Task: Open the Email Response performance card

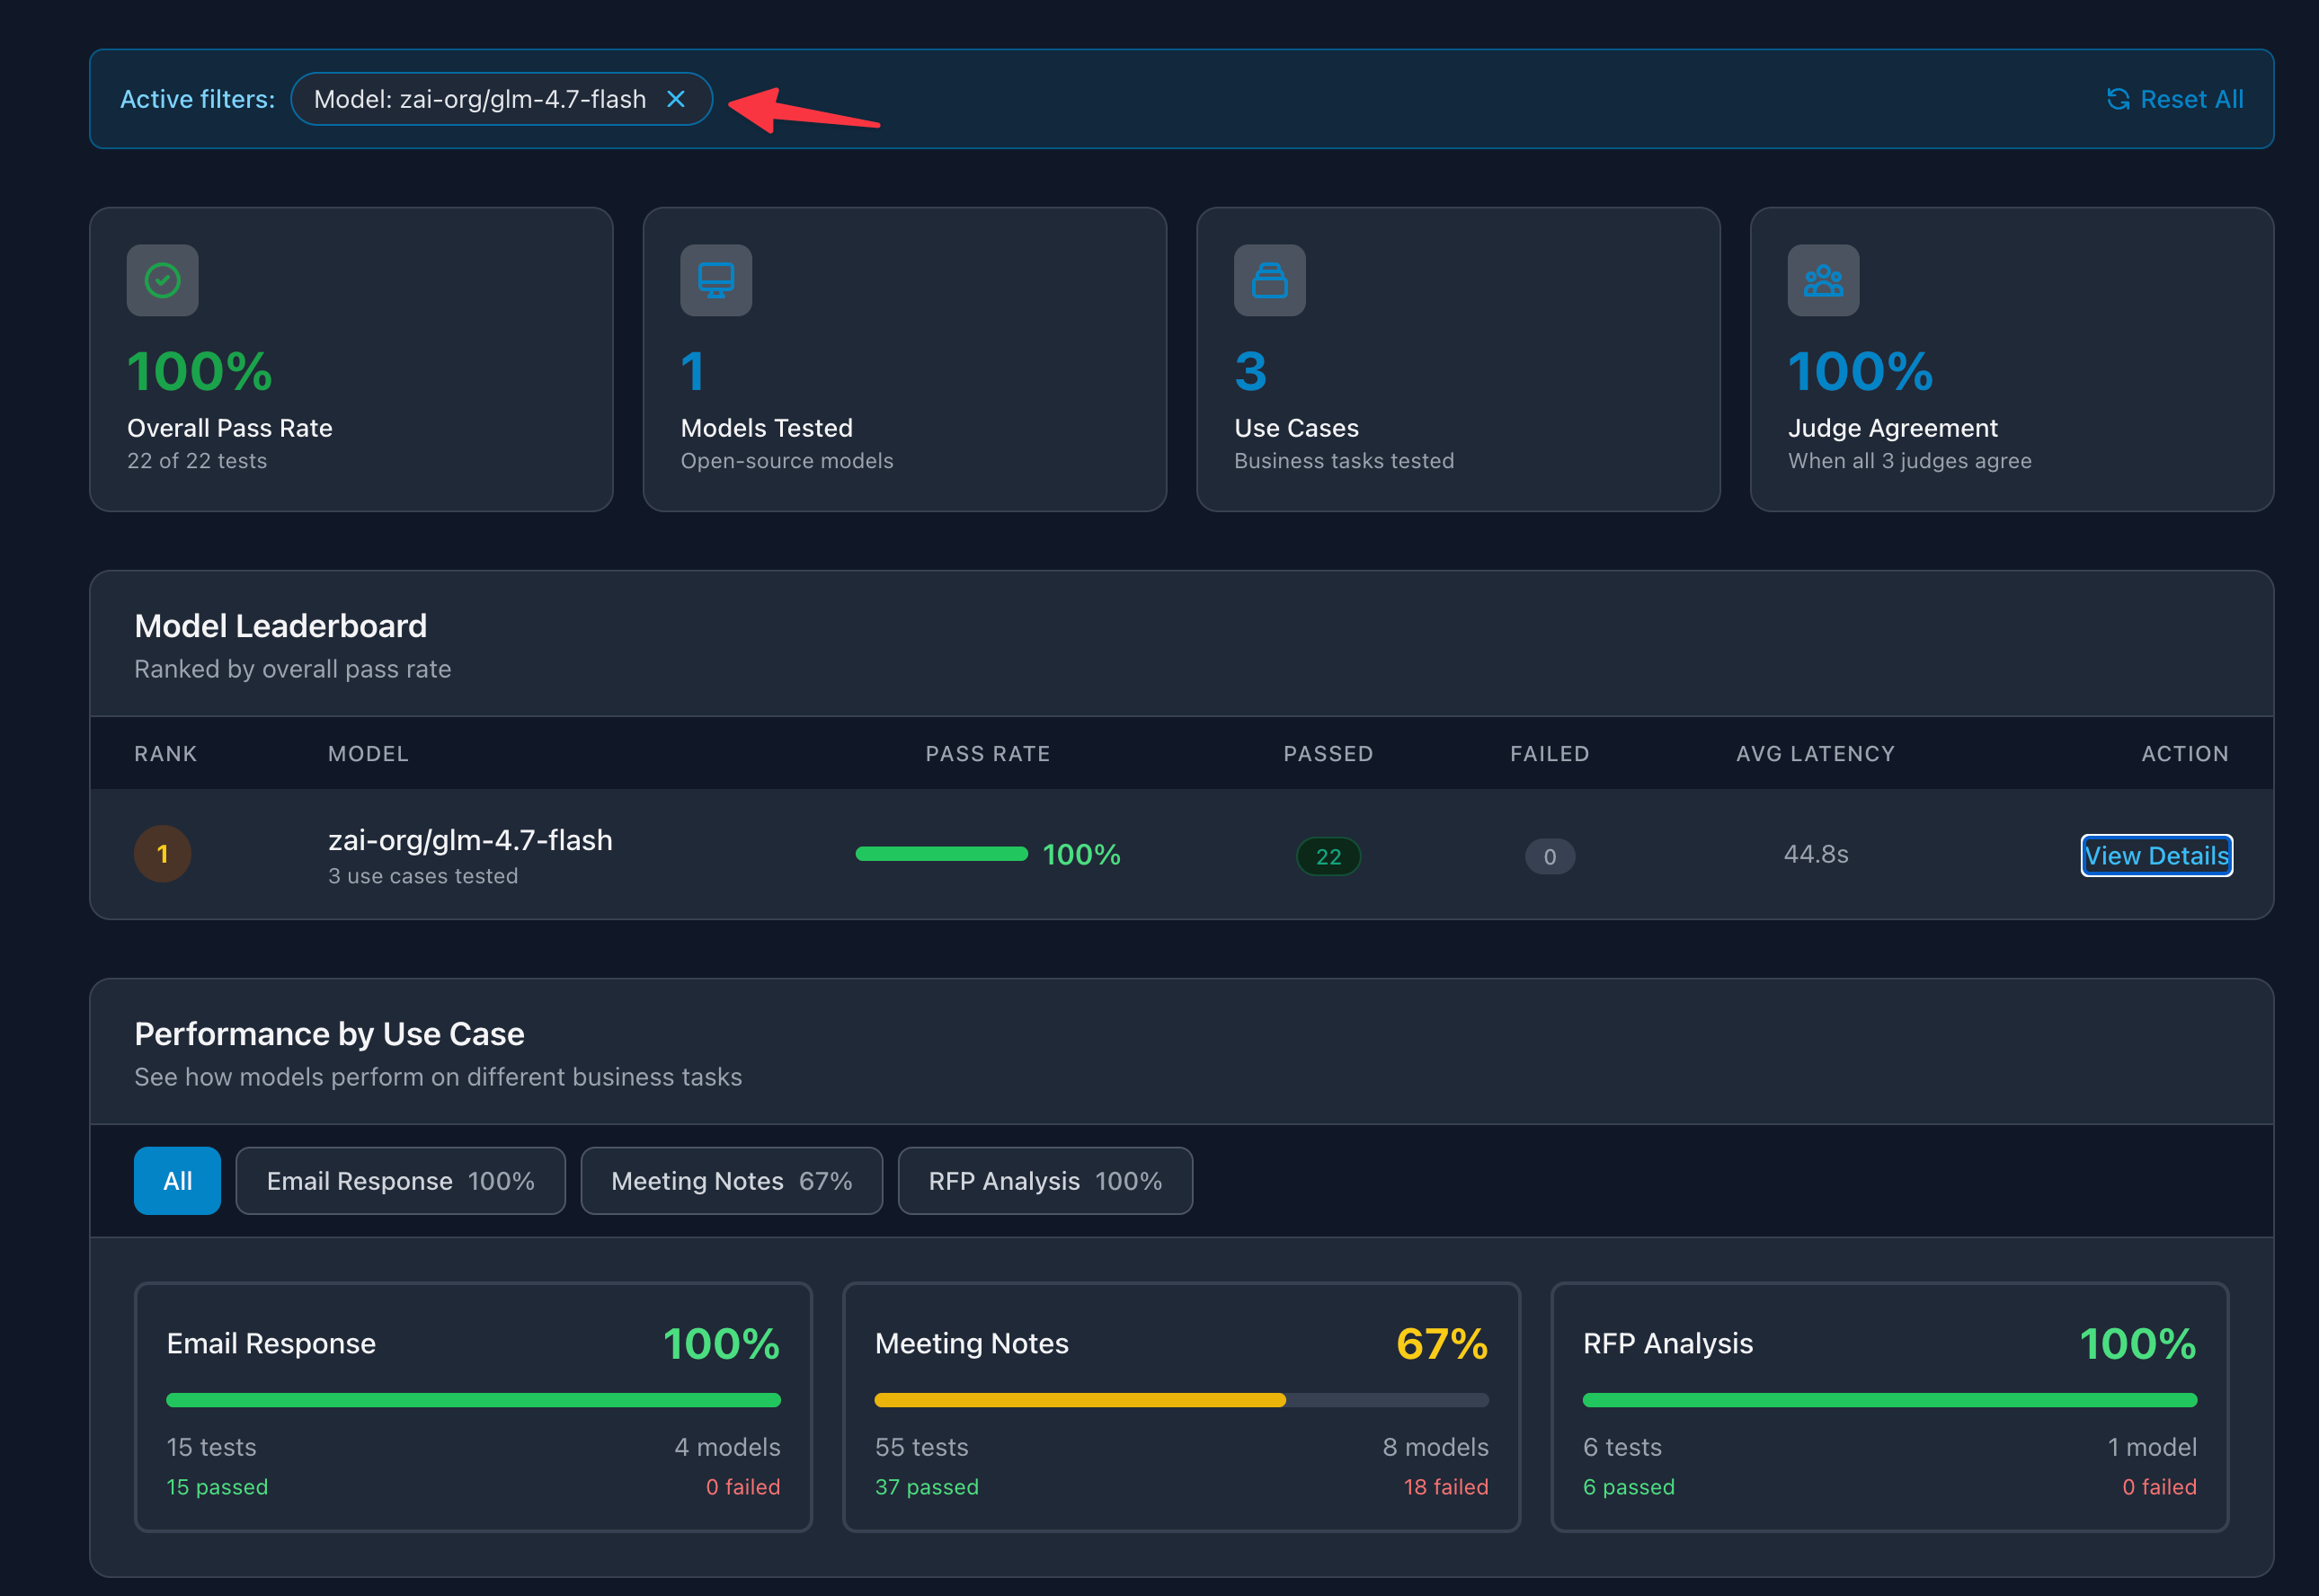Action: 474,1407
